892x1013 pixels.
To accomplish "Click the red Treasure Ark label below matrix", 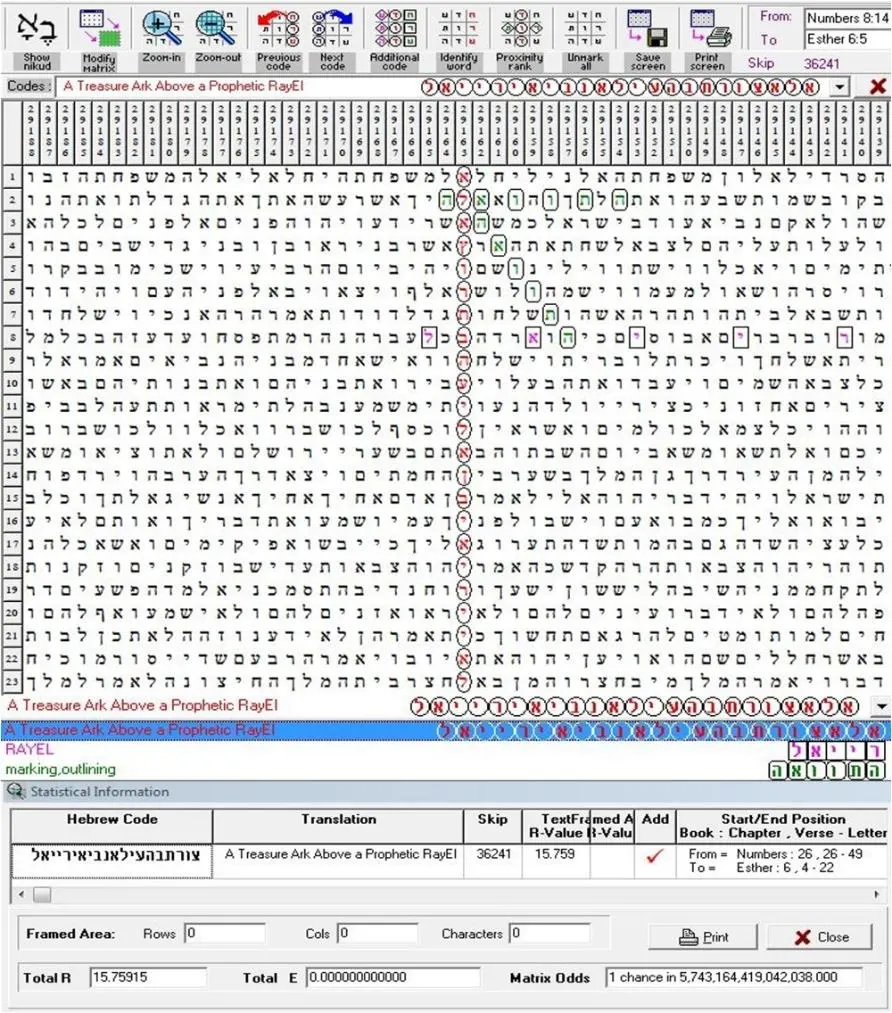I will [142, 705].
